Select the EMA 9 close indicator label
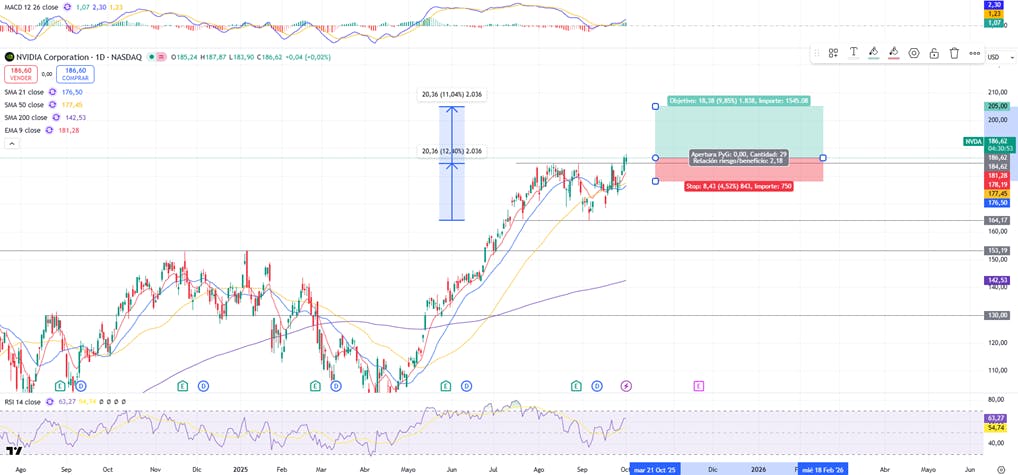This screenshot has width=1018, height=475. click(x=22, y=130)
